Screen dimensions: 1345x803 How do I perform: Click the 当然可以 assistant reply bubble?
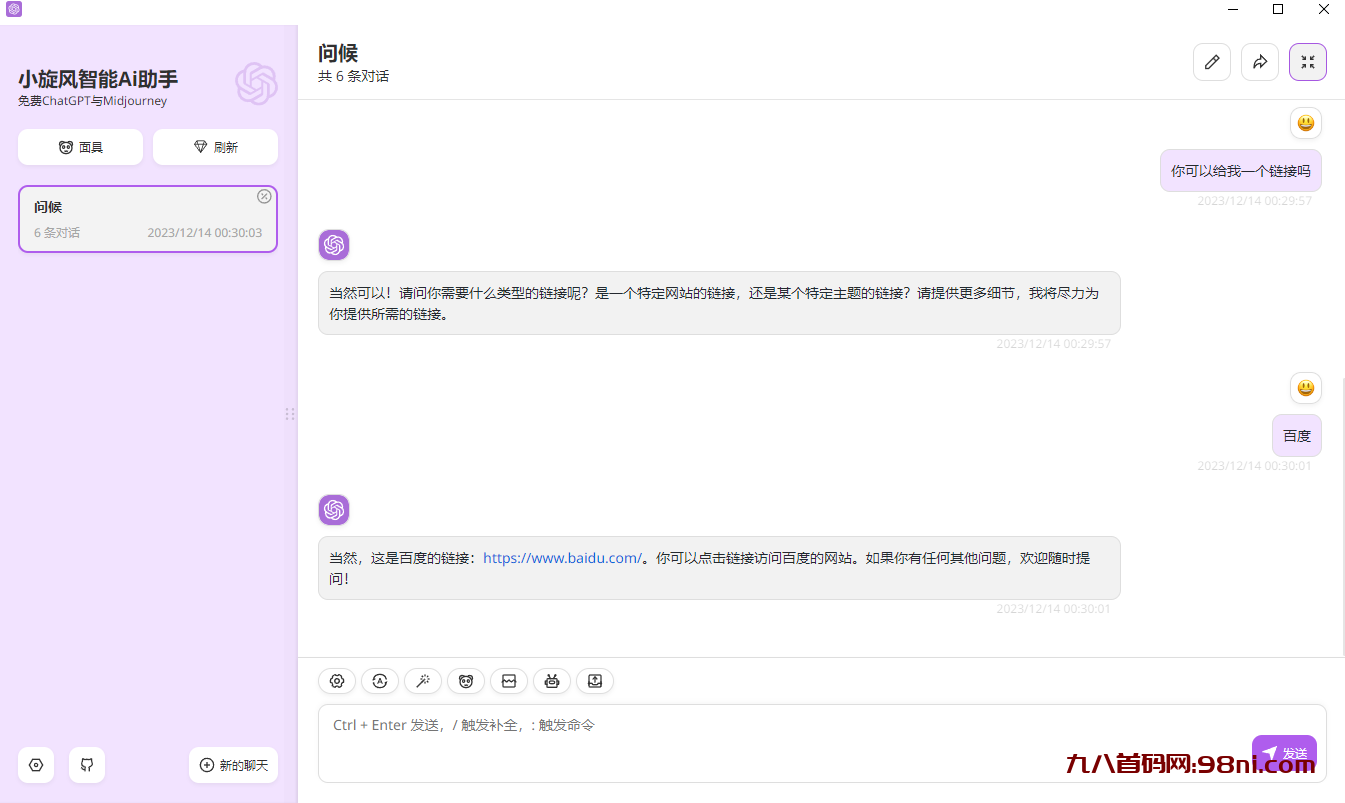pyautogui.click(x=719, y=303)
